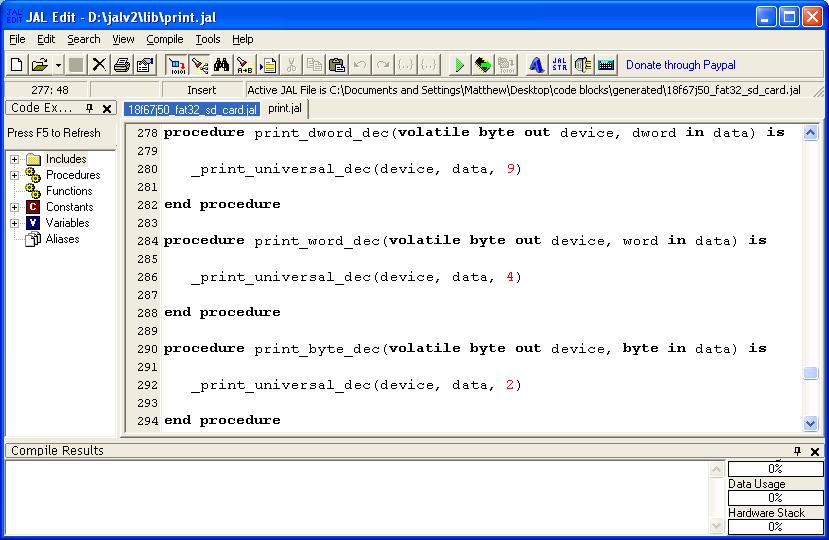The width and height of the screenshot is (829, 540).
Task: Select the Procedures tree item label
Action: (73, 175)
